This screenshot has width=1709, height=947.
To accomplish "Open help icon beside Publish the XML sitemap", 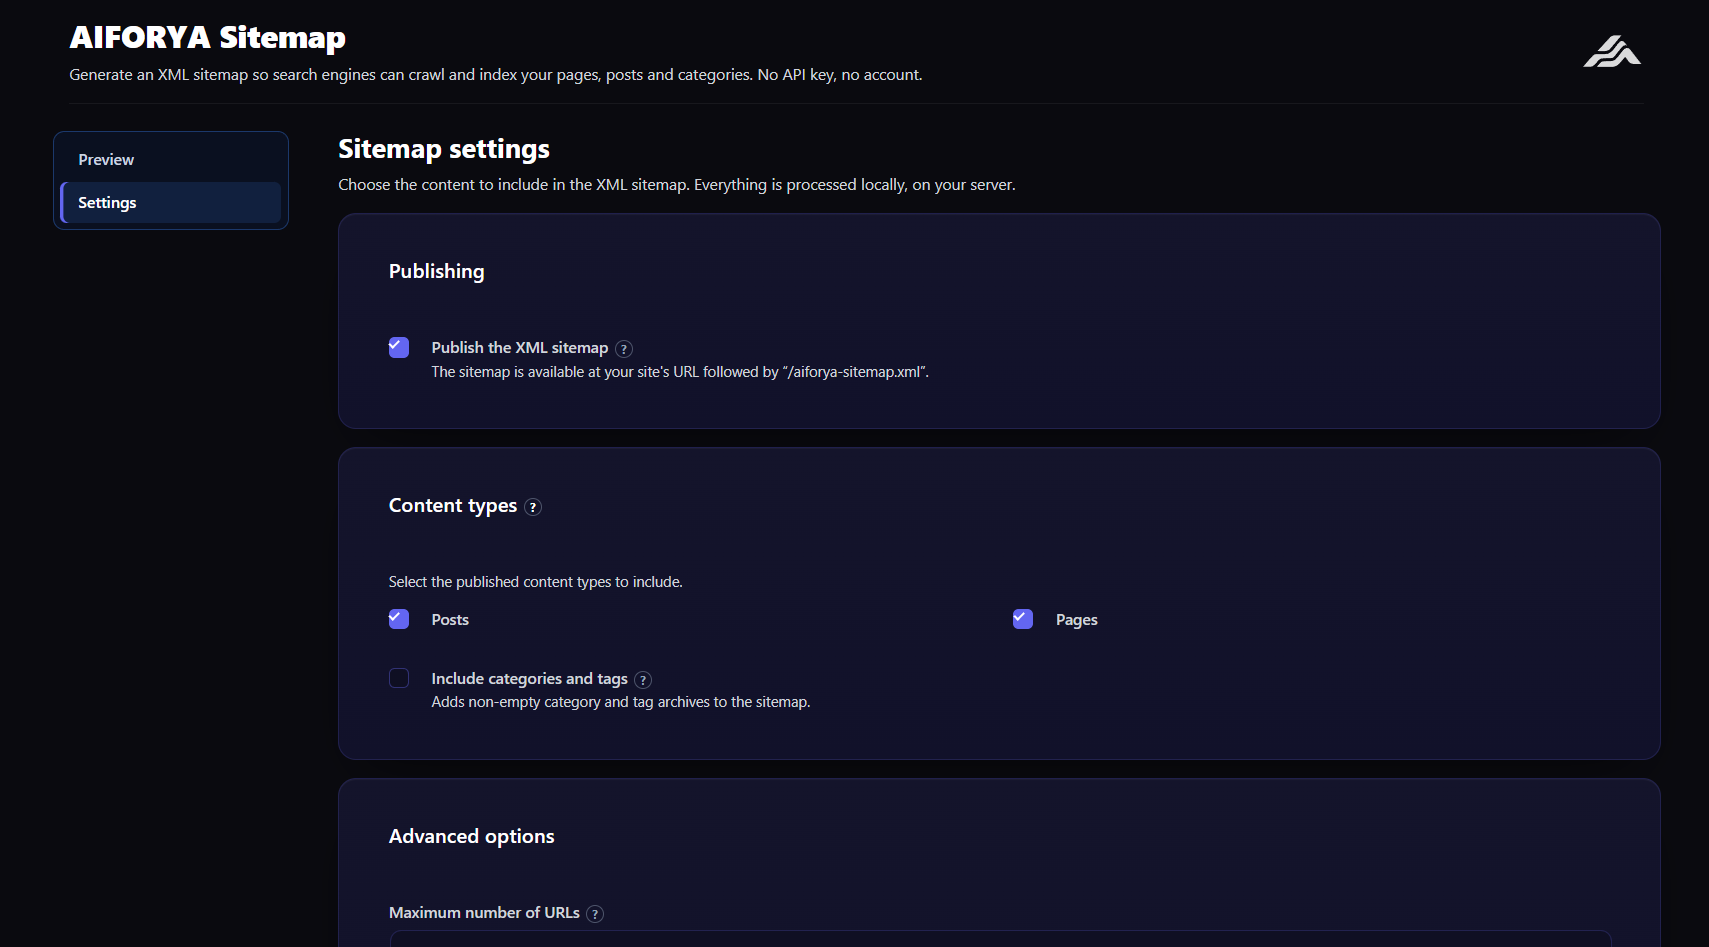I will (624, 349).
